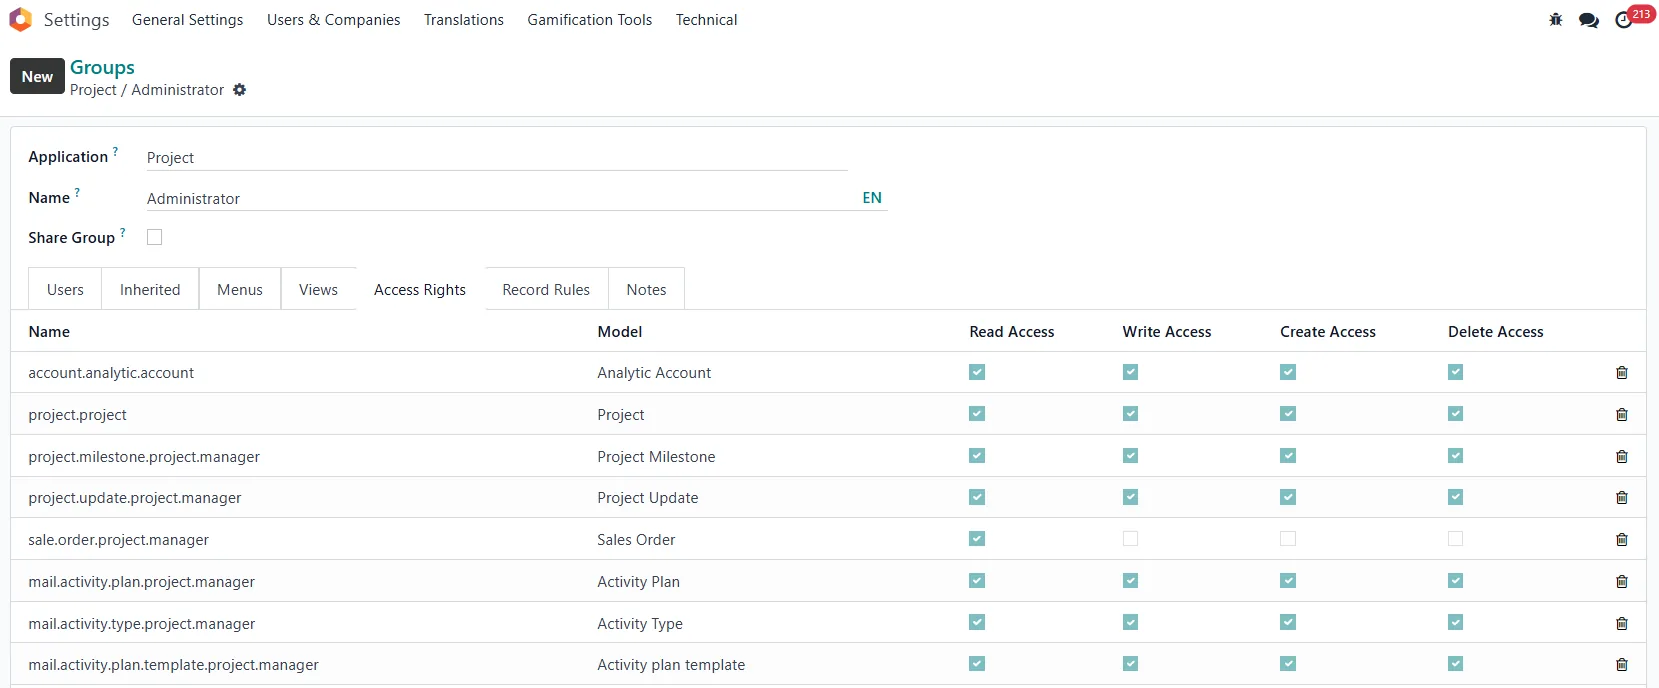Enable Write Access for Sales Order

pos(1130,539)
